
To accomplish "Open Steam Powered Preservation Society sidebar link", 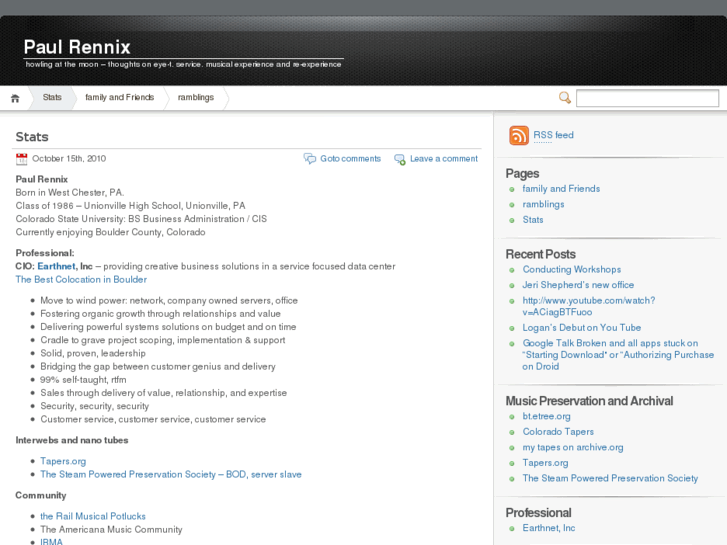I will pyautogui.click(x=610, y=478).
